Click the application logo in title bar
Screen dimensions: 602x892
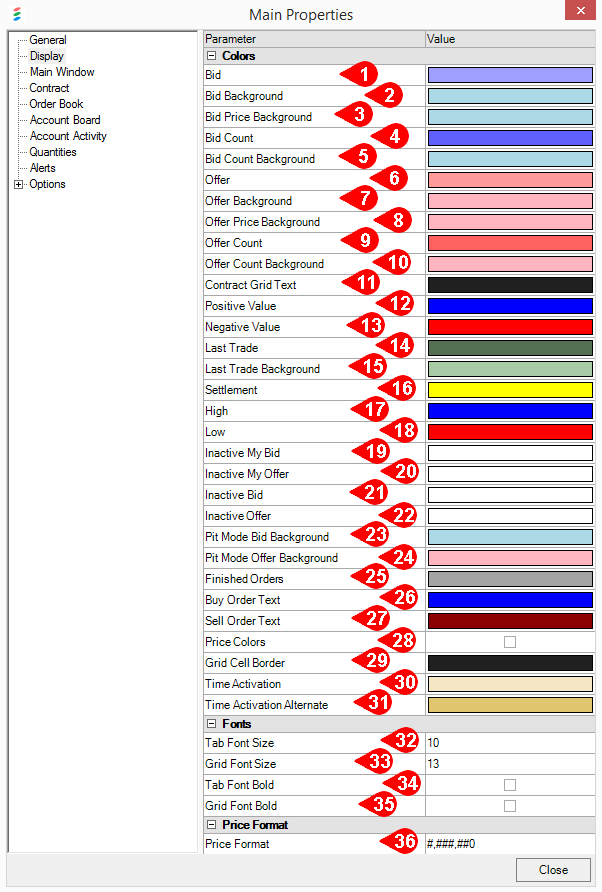click(x=15, y=15)
